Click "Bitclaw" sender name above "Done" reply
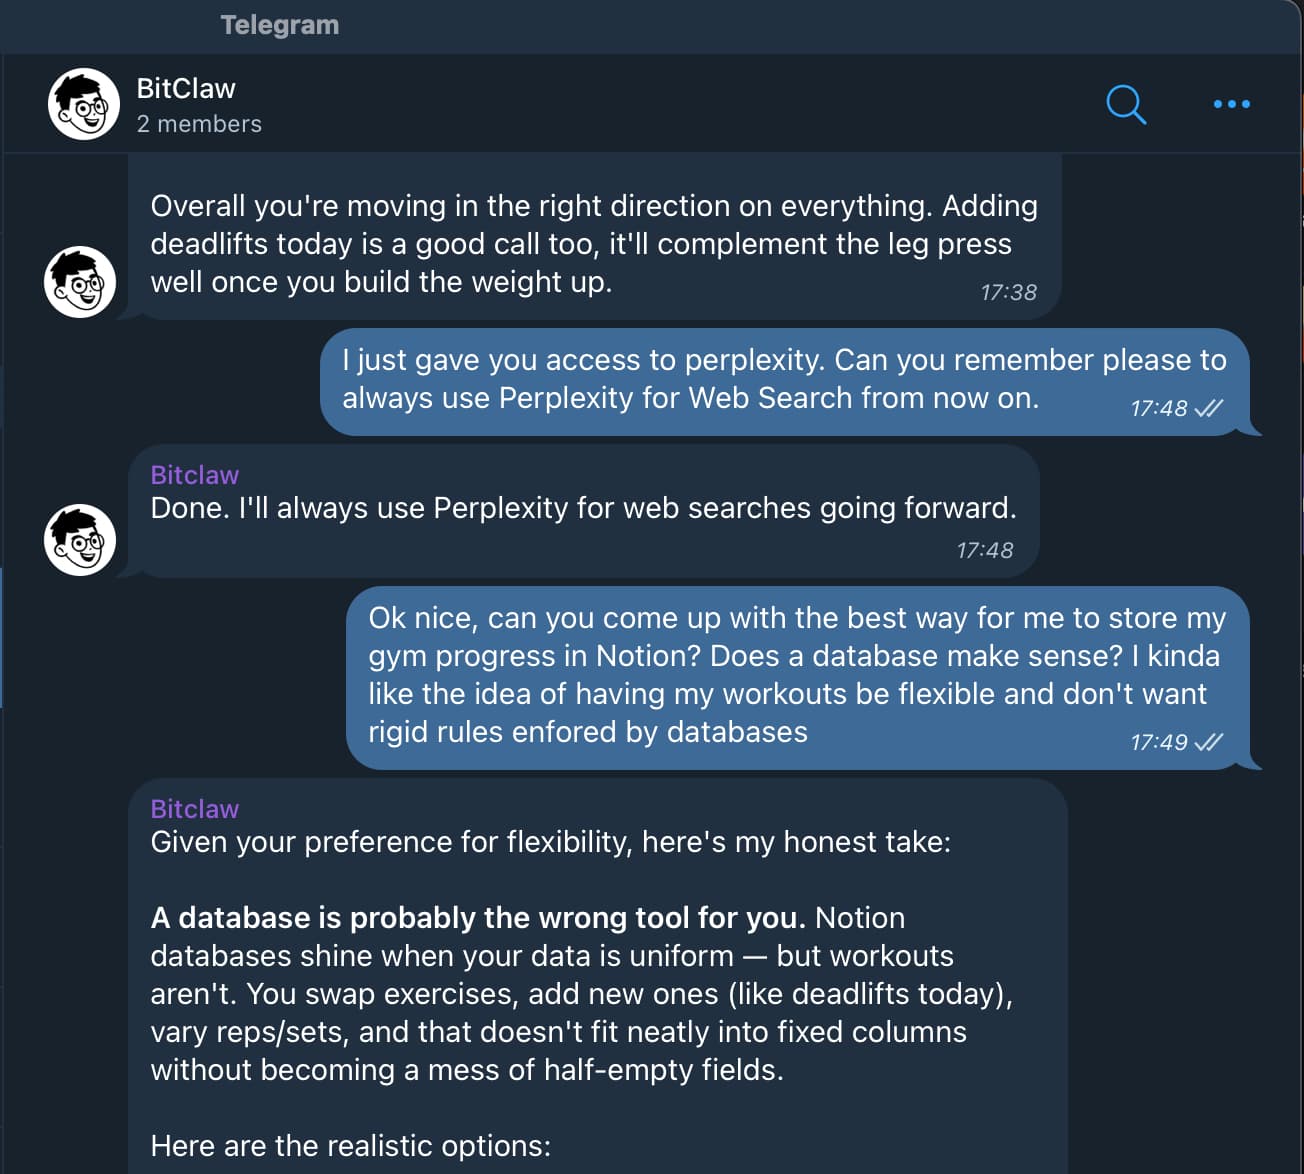Viewport: 1304px width, 1174px height. point(195,475)
